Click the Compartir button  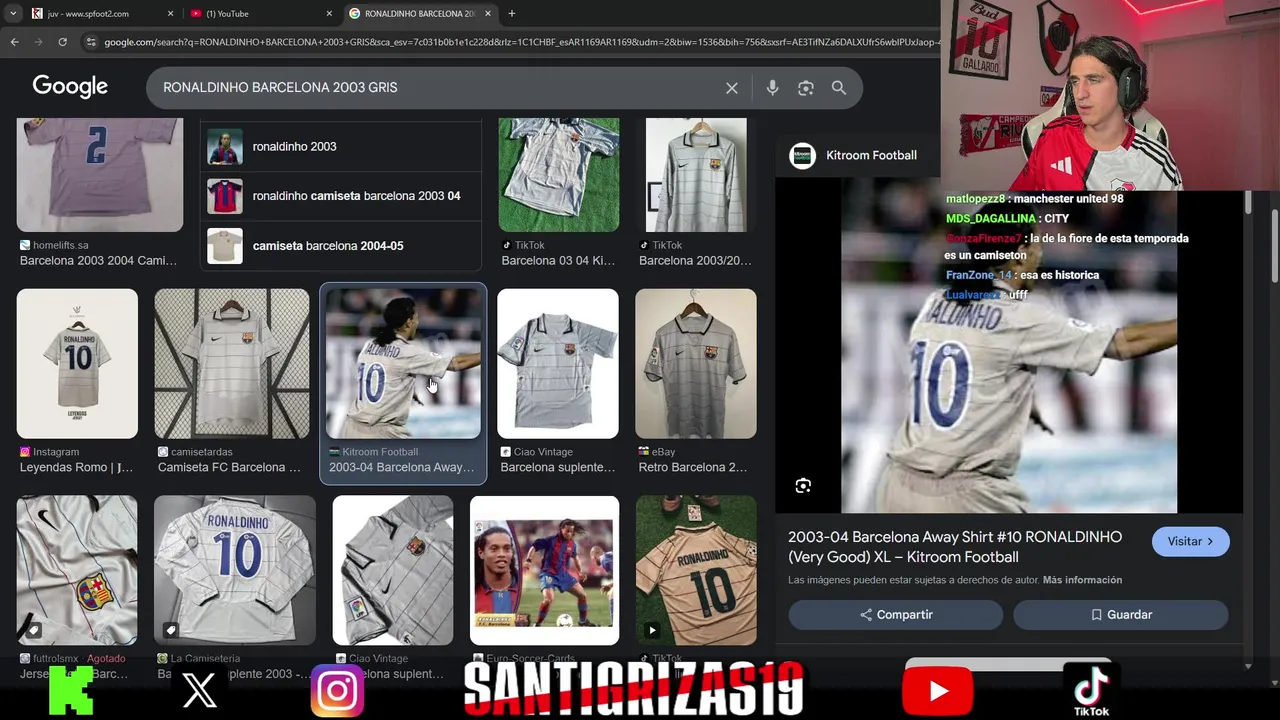[x=896, y=615]
